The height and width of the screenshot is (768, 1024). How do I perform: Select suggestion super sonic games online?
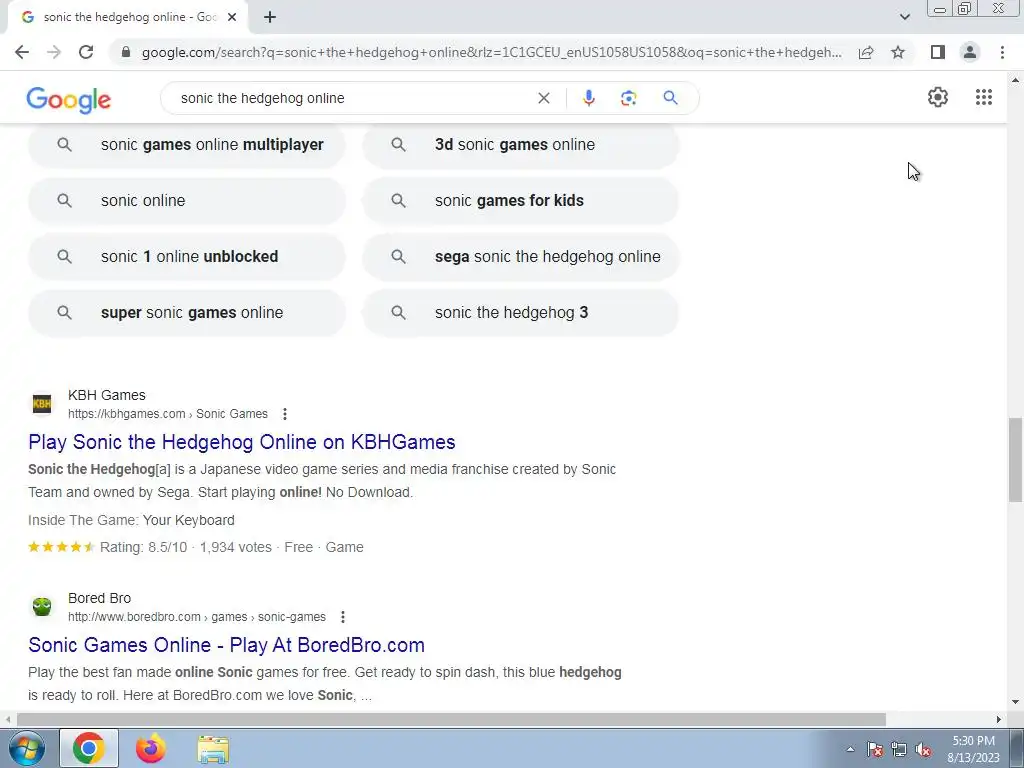(187, 313)
